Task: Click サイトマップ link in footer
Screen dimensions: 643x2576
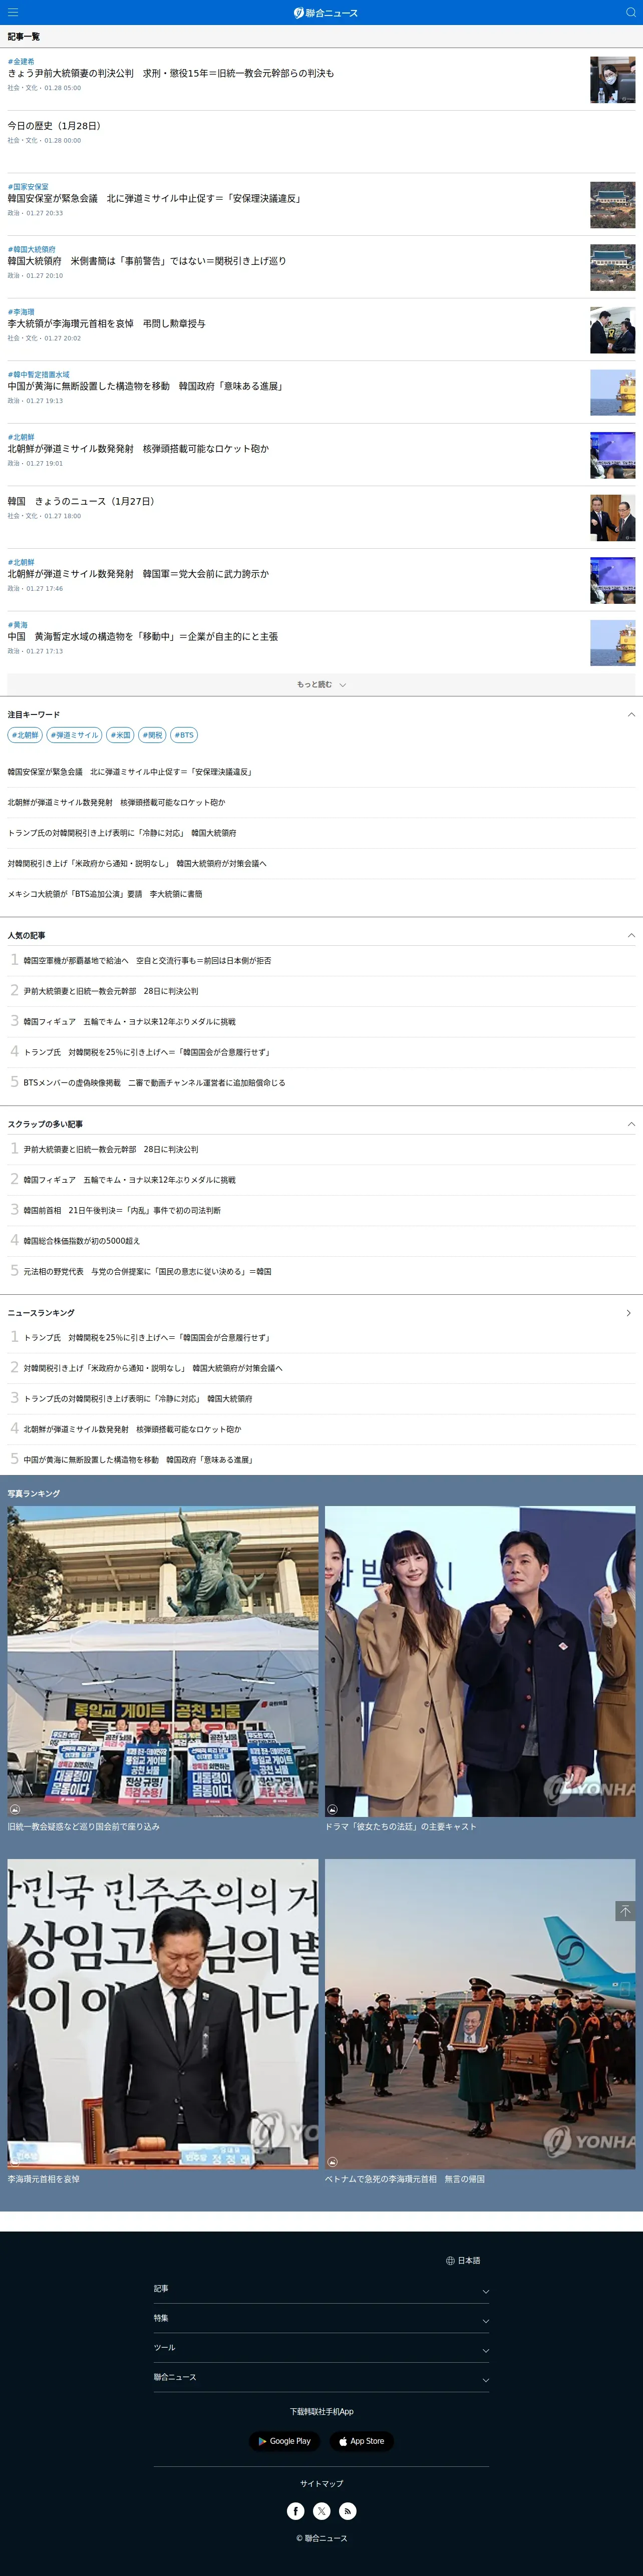Action: pos(321,2483)
